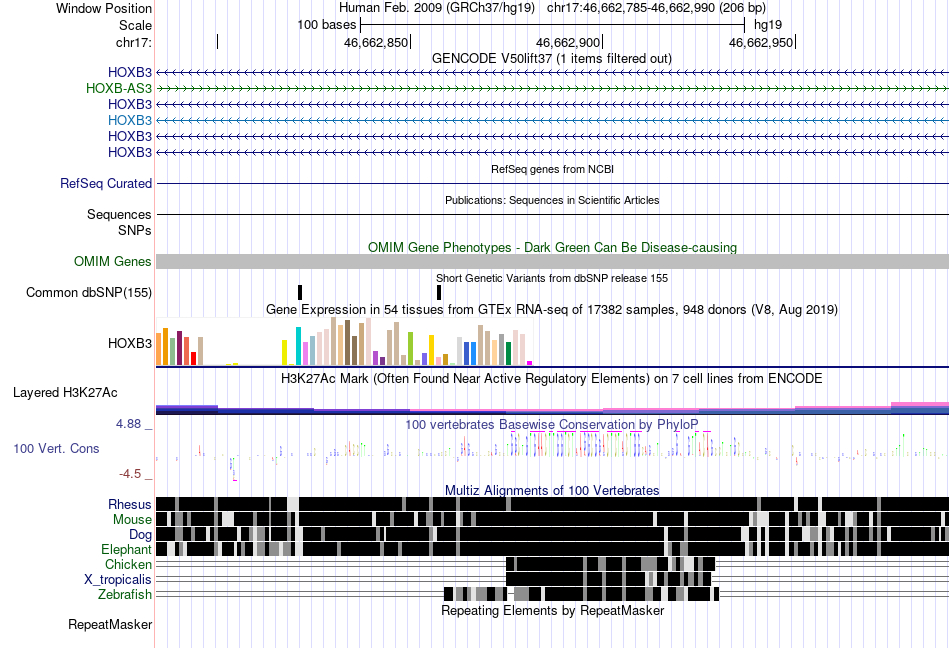
Task: Click the Chicken alignment label
Action: click(x=128, y=564)
